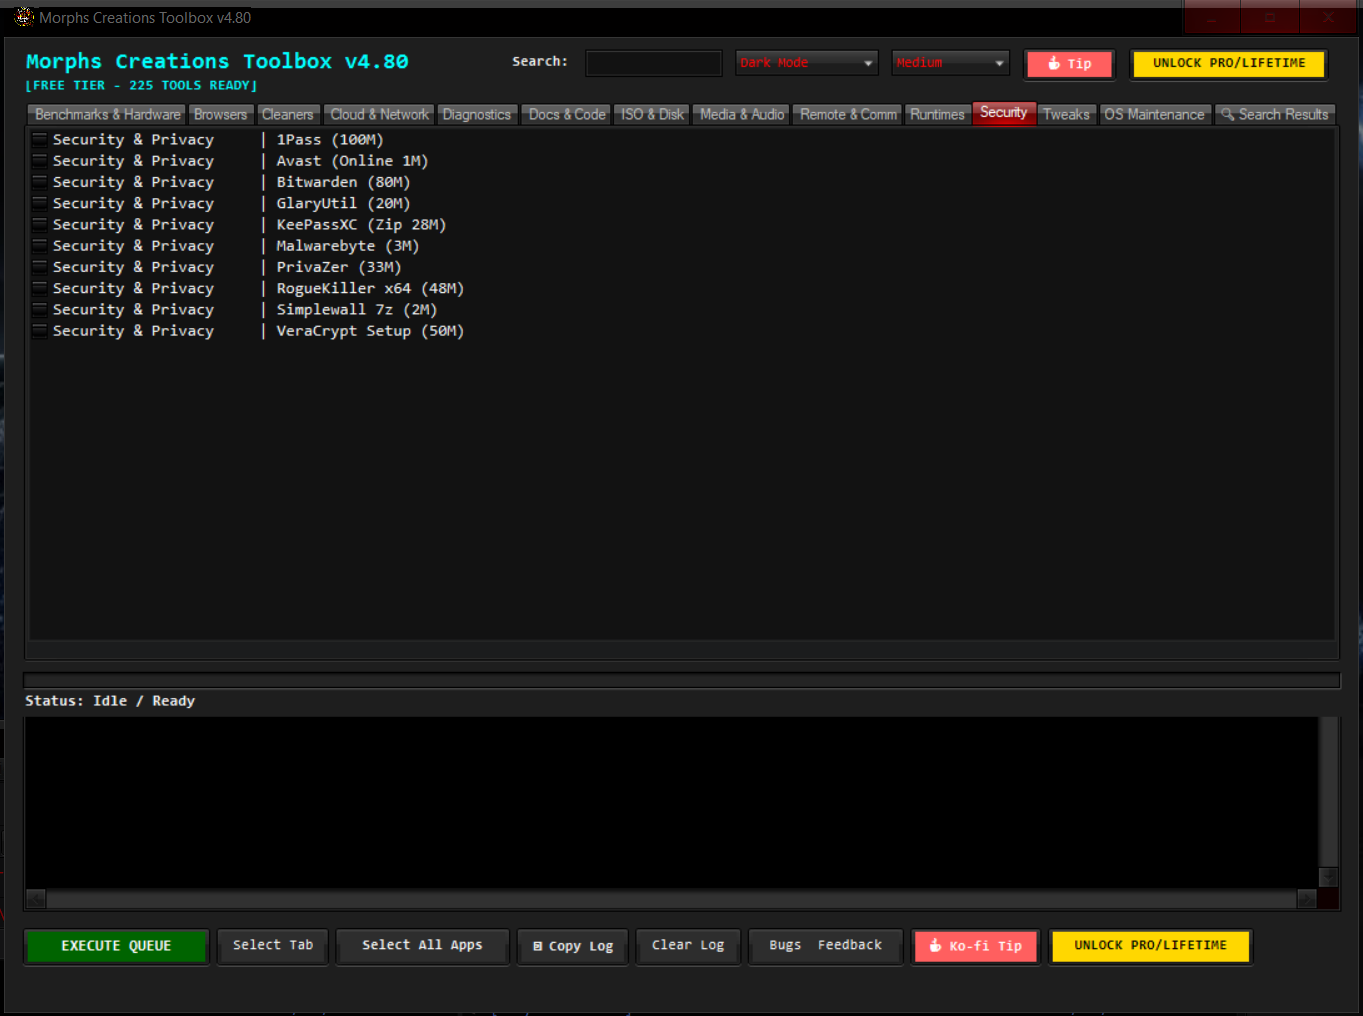Click the log's horizontal scrollbar left arrow

coord(36,899)
